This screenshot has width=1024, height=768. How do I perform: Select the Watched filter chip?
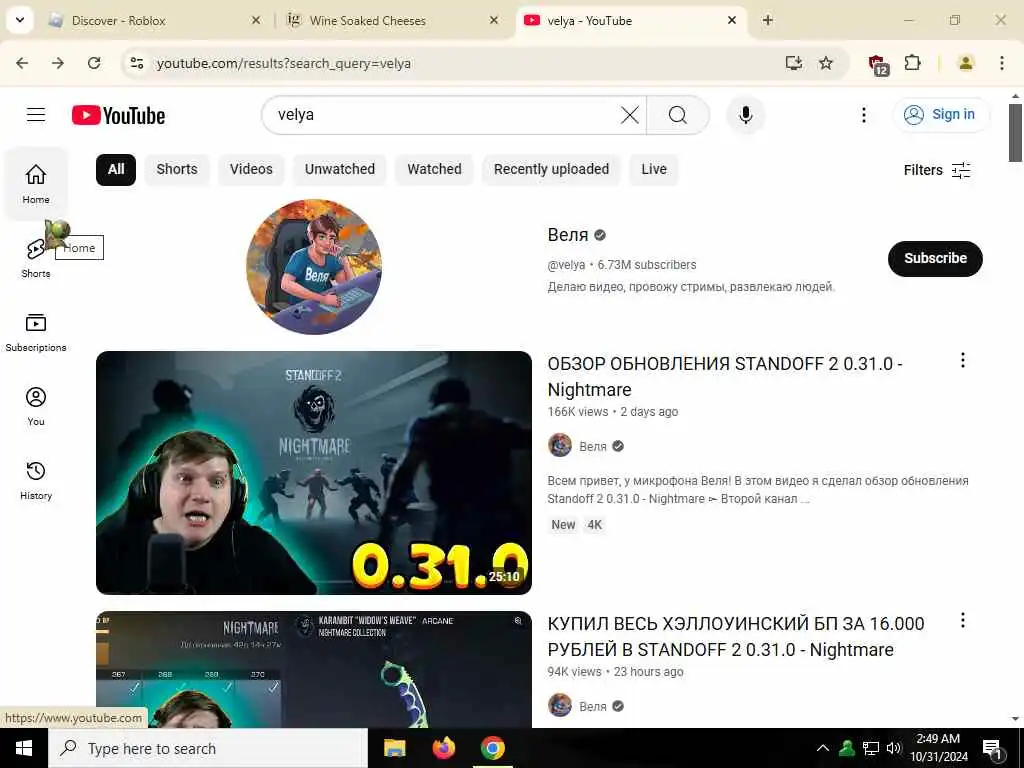pyautogui.click(x=434, y=170)
